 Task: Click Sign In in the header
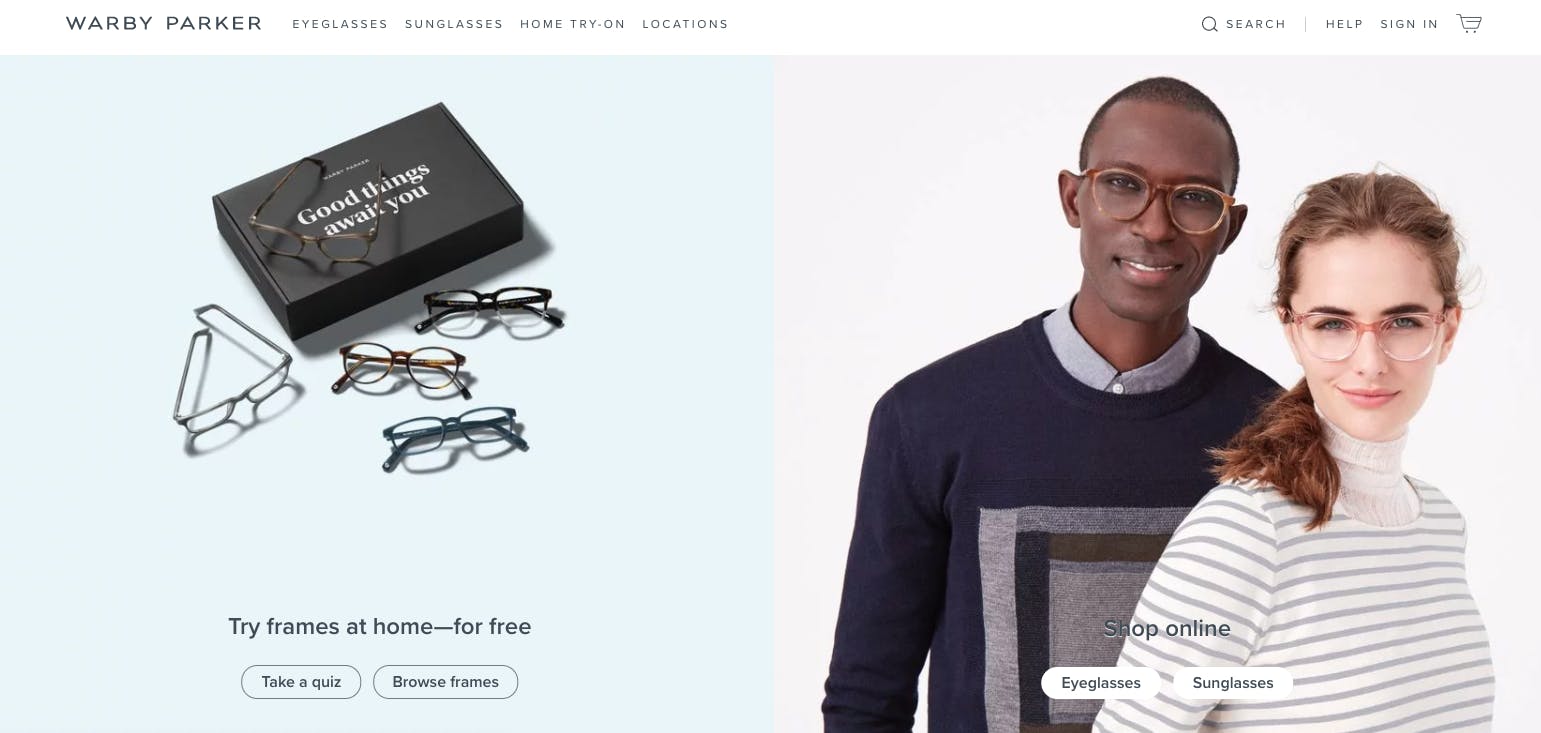tap(1409, 24)
